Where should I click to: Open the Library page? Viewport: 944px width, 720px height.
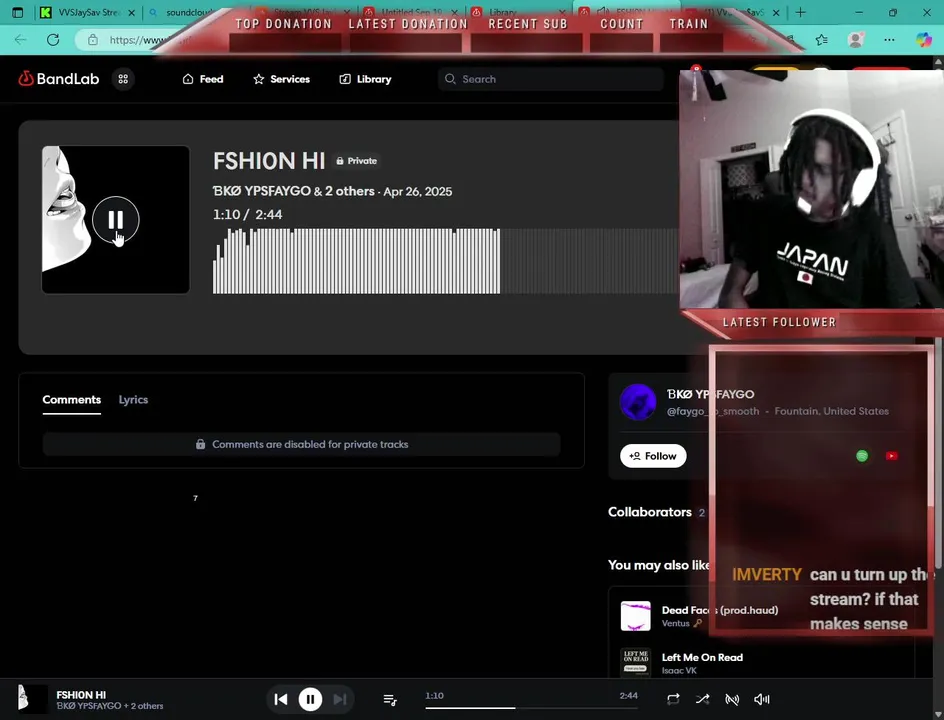[365, 79]
